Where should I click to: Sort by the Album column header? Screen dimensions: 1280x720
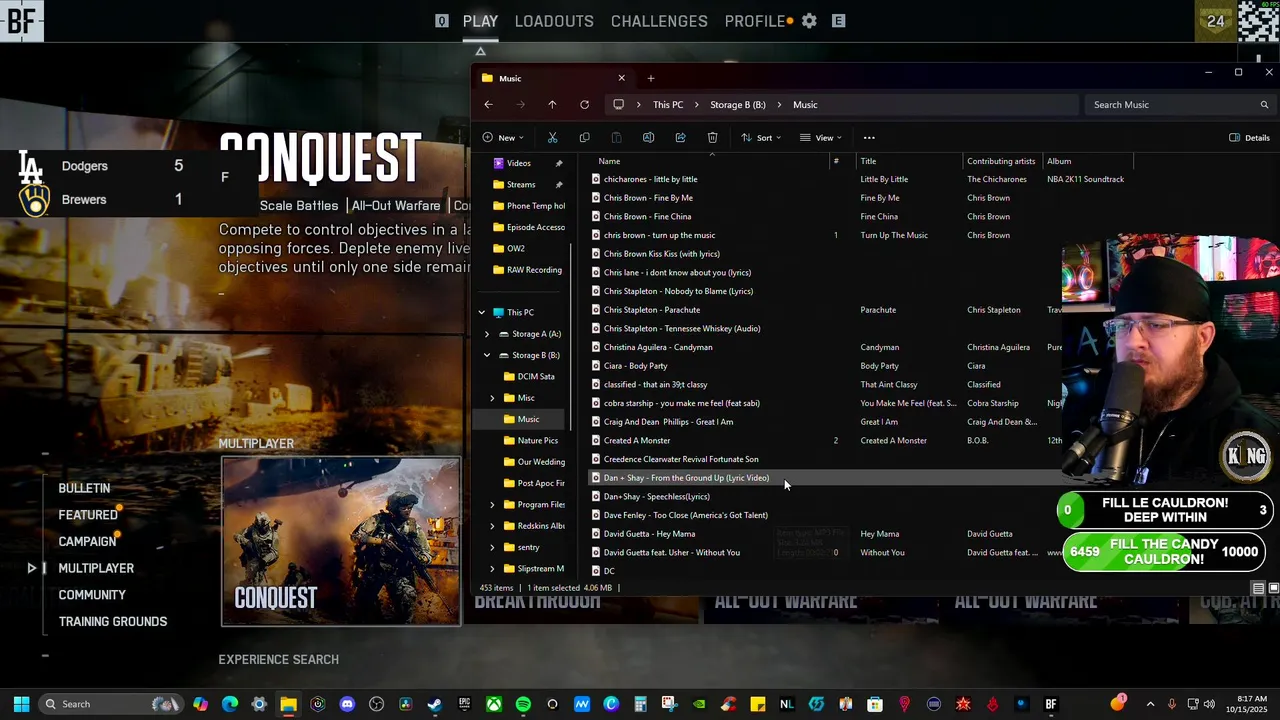coord(1059,161)
